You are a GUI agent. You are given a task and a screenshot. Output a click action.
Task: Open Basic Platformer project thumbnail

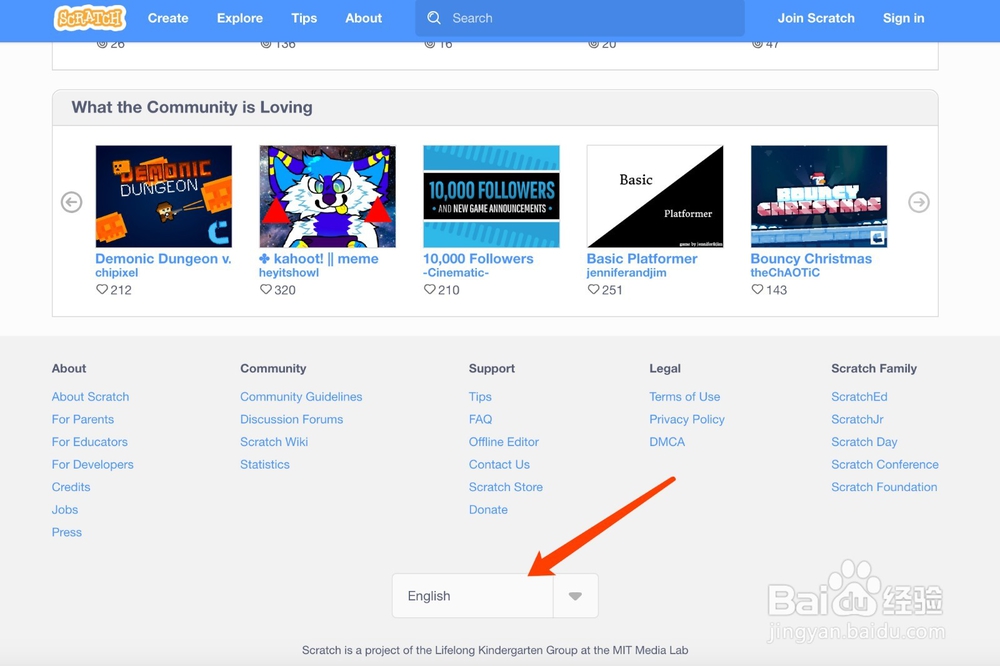(x=655, y=196)
